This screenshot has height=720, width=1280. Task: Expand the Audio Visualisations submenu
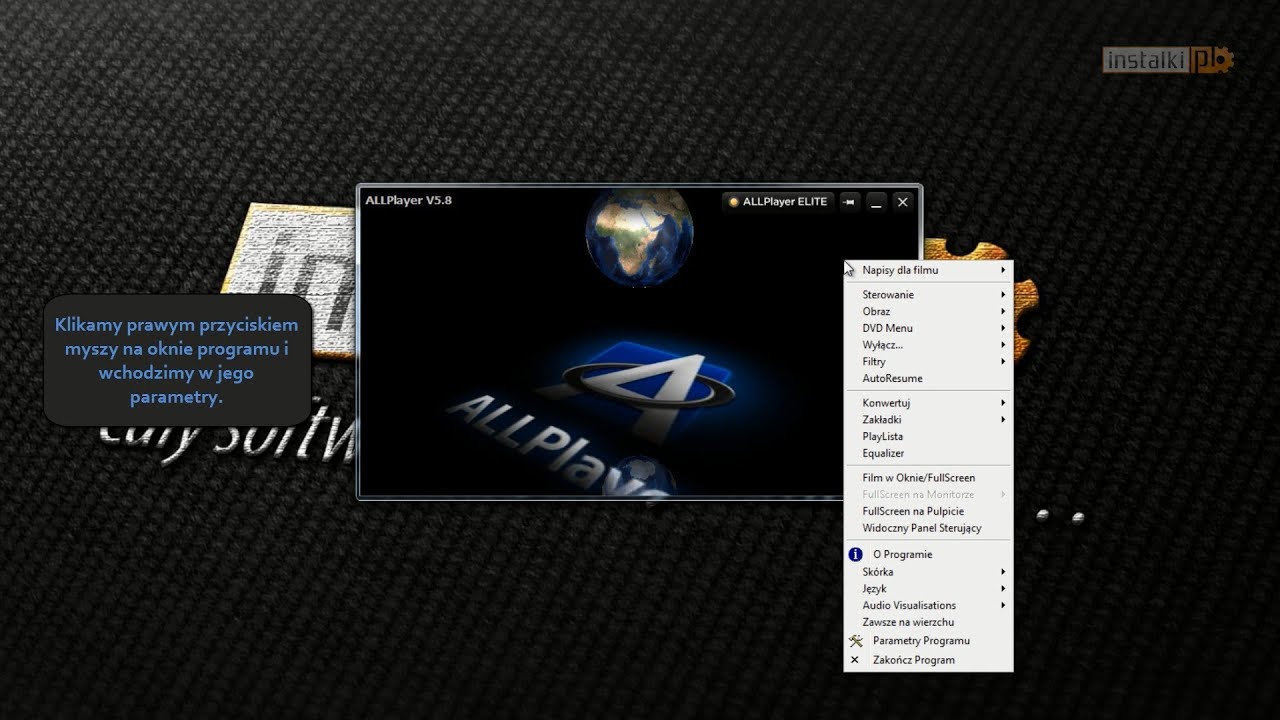pyautogui.click(x=928, y=605)
